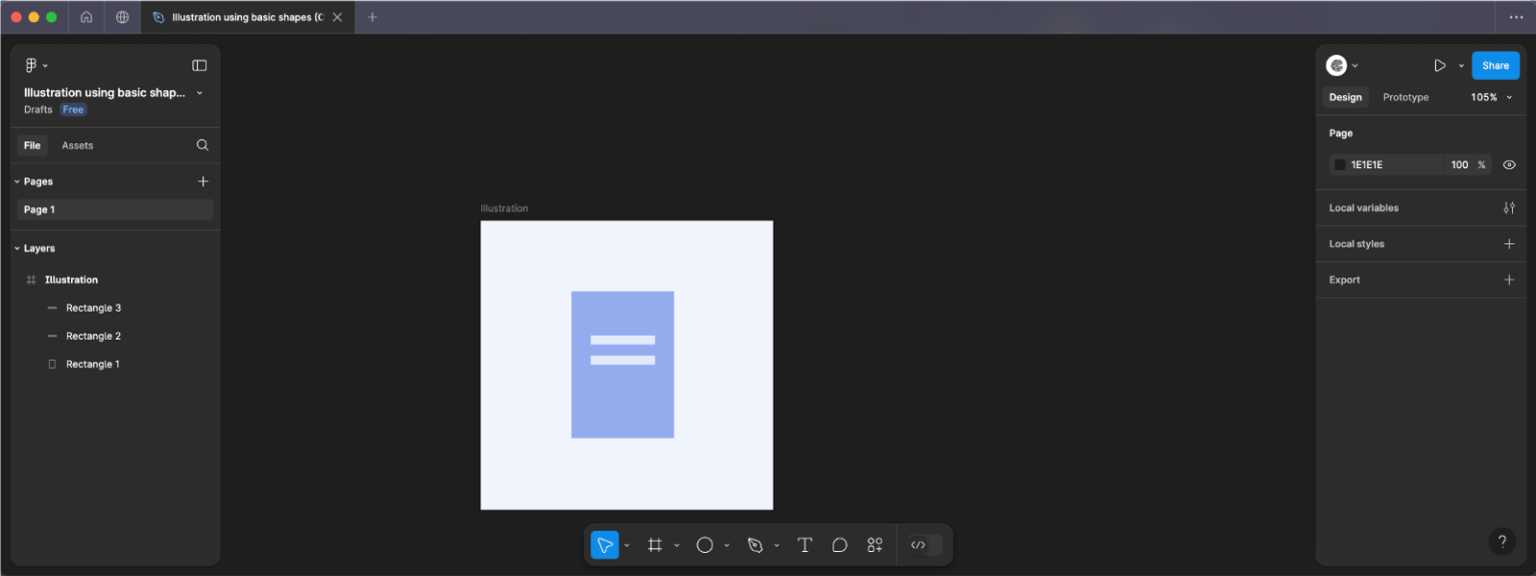Select the Frame tool
Image resolution: width=1536 pixels, height=576 pixels.
[x=655, y=545]
